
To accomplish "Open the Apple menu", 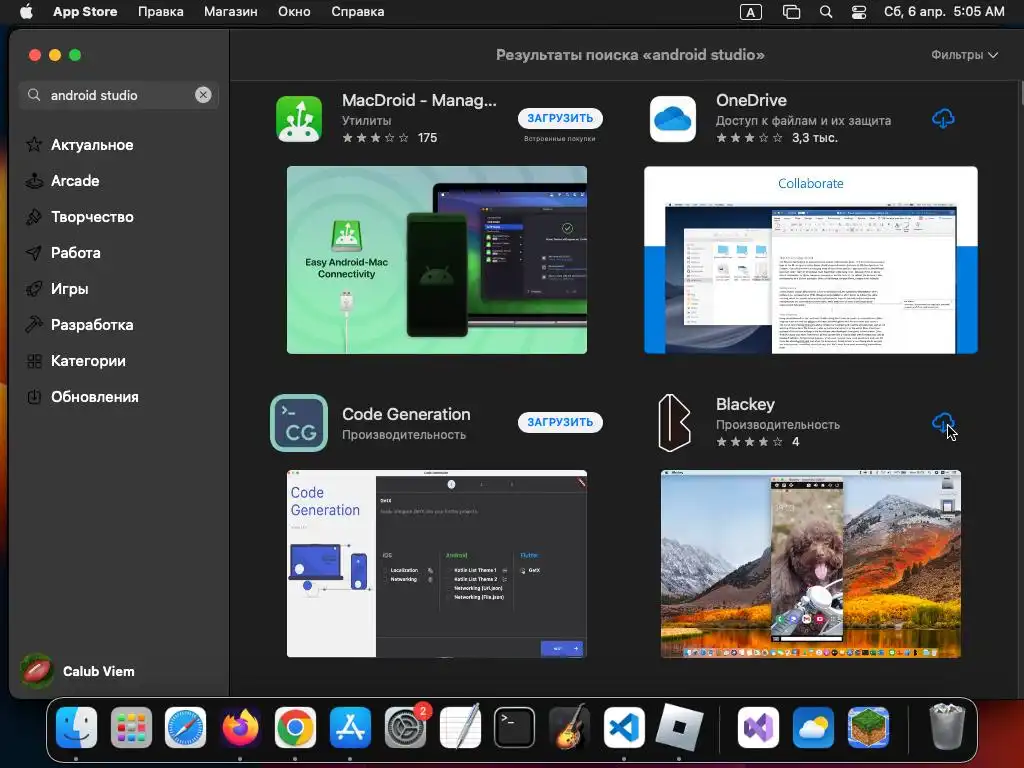I will click(26, 12).
